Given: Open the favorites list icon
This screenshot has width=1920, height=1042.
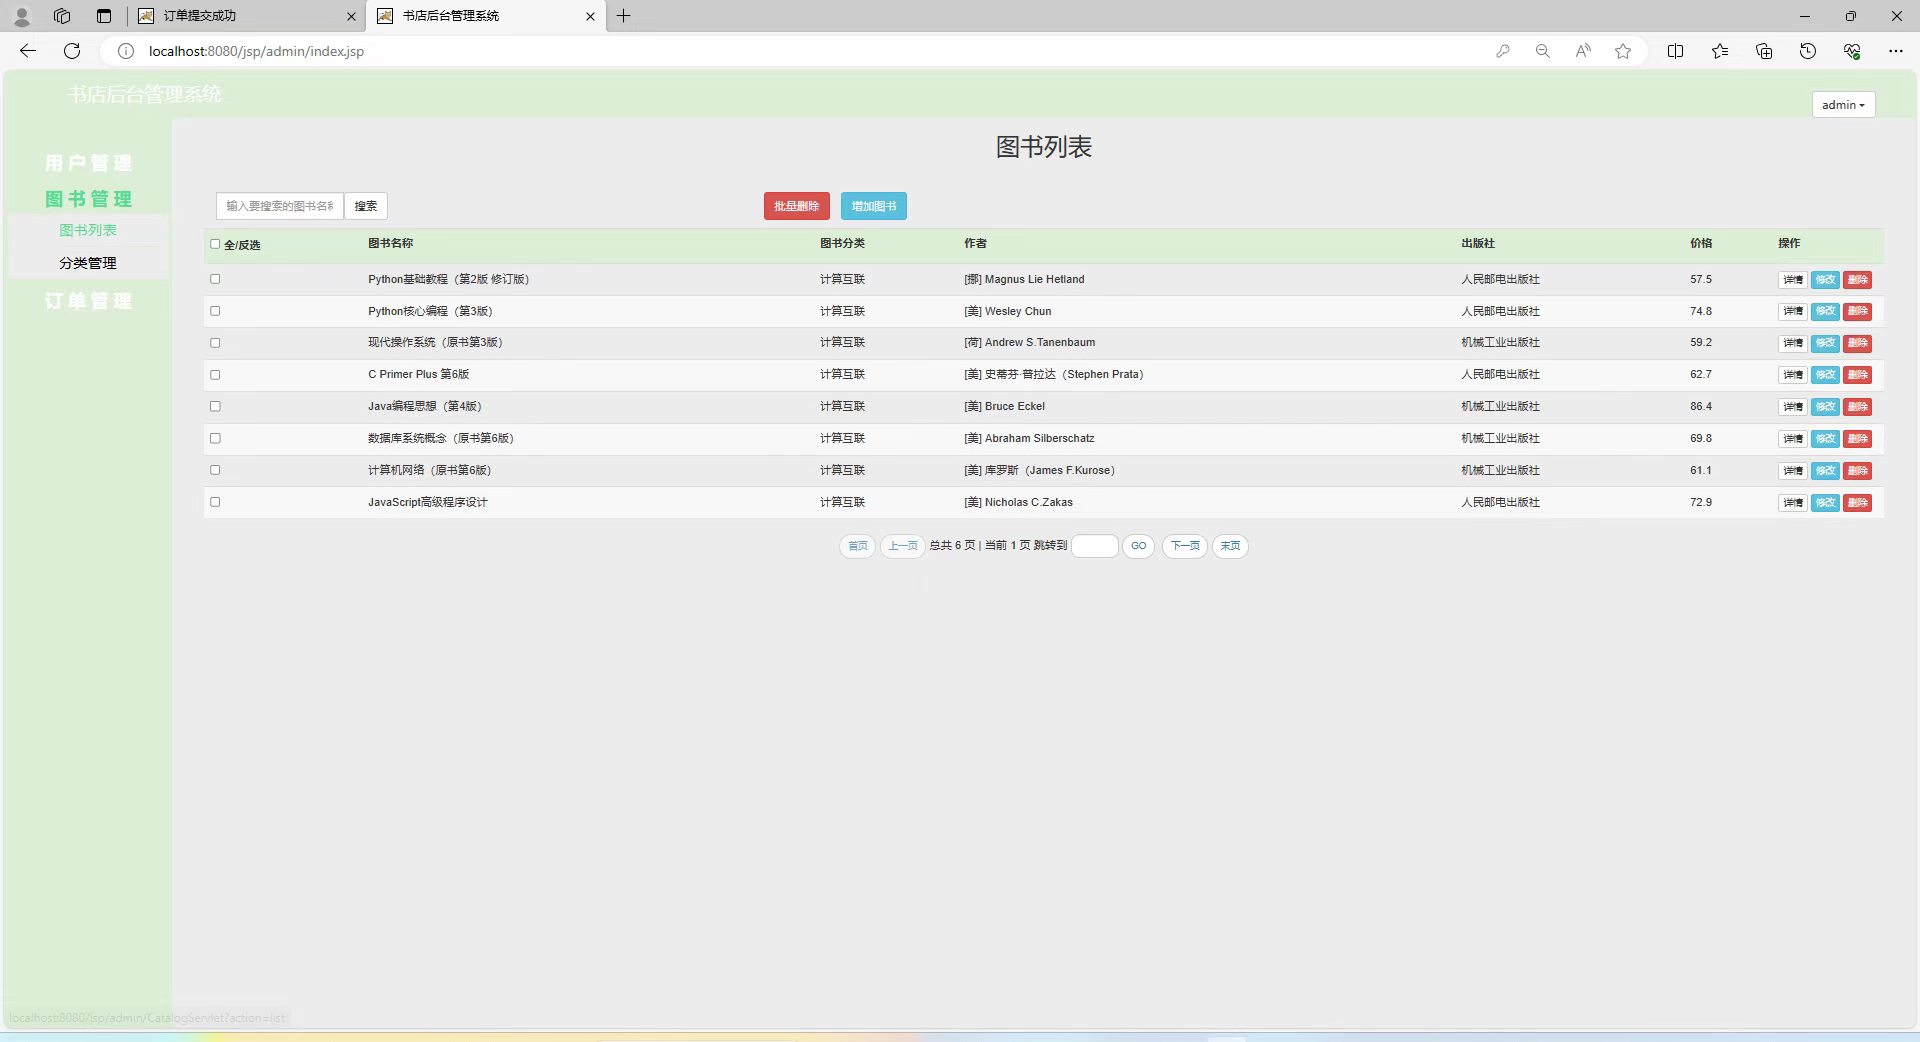Looking at the screenshot, I should pos(1720,51).
